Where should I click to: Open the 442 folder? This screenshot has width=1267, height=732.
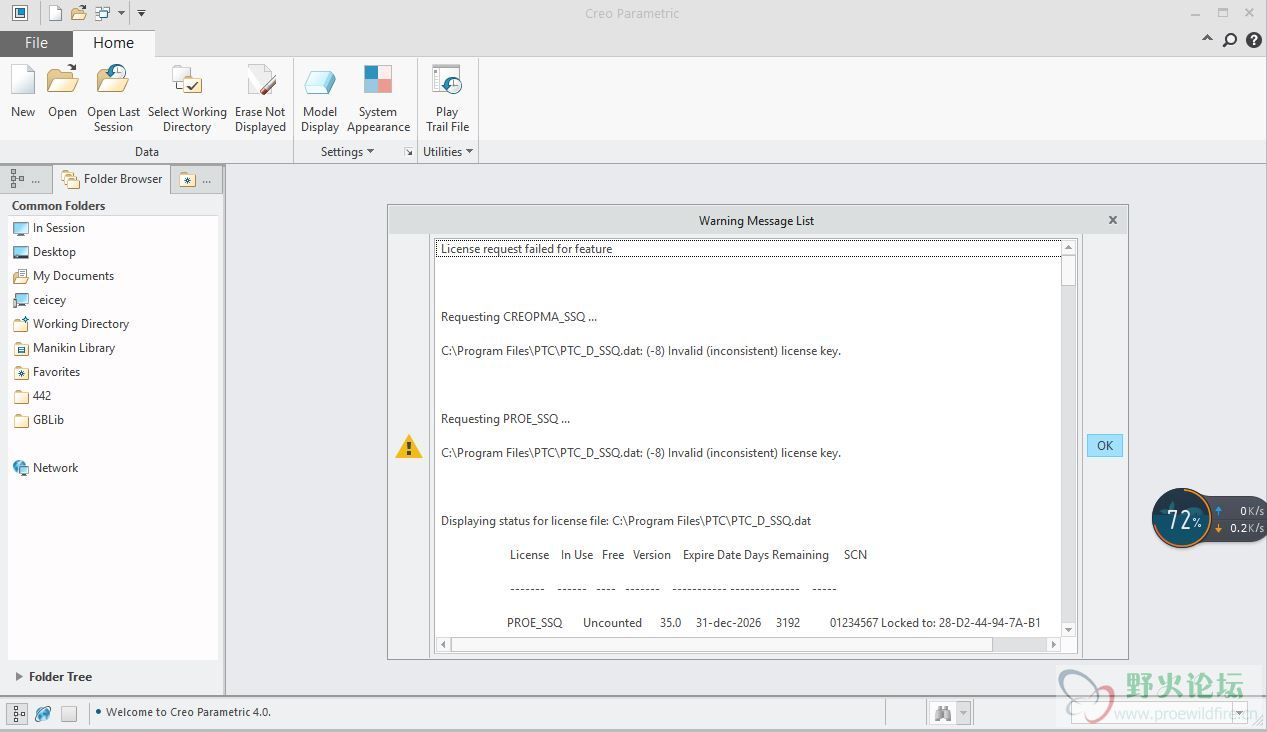coord(41,396)
